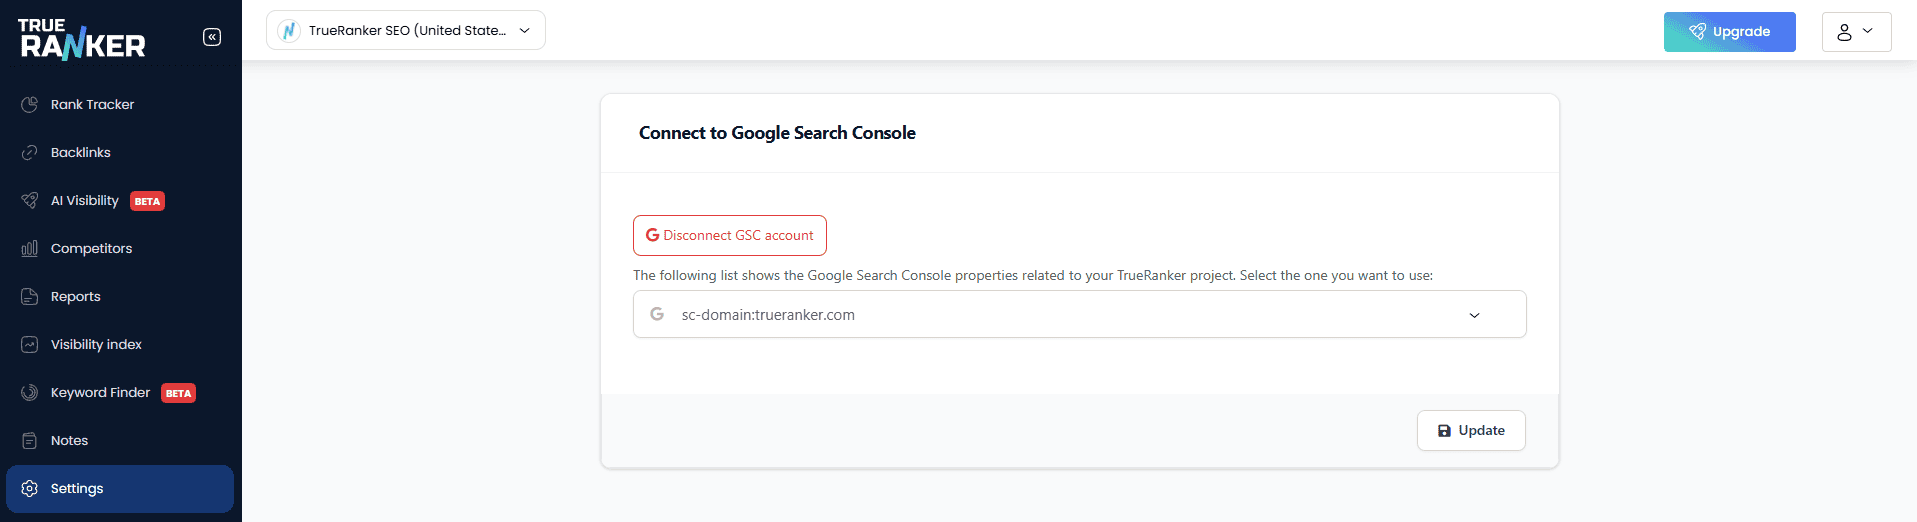Screen dimensions: 1917x522
Task: Click the Reports document icon
Action: [30, 296]
